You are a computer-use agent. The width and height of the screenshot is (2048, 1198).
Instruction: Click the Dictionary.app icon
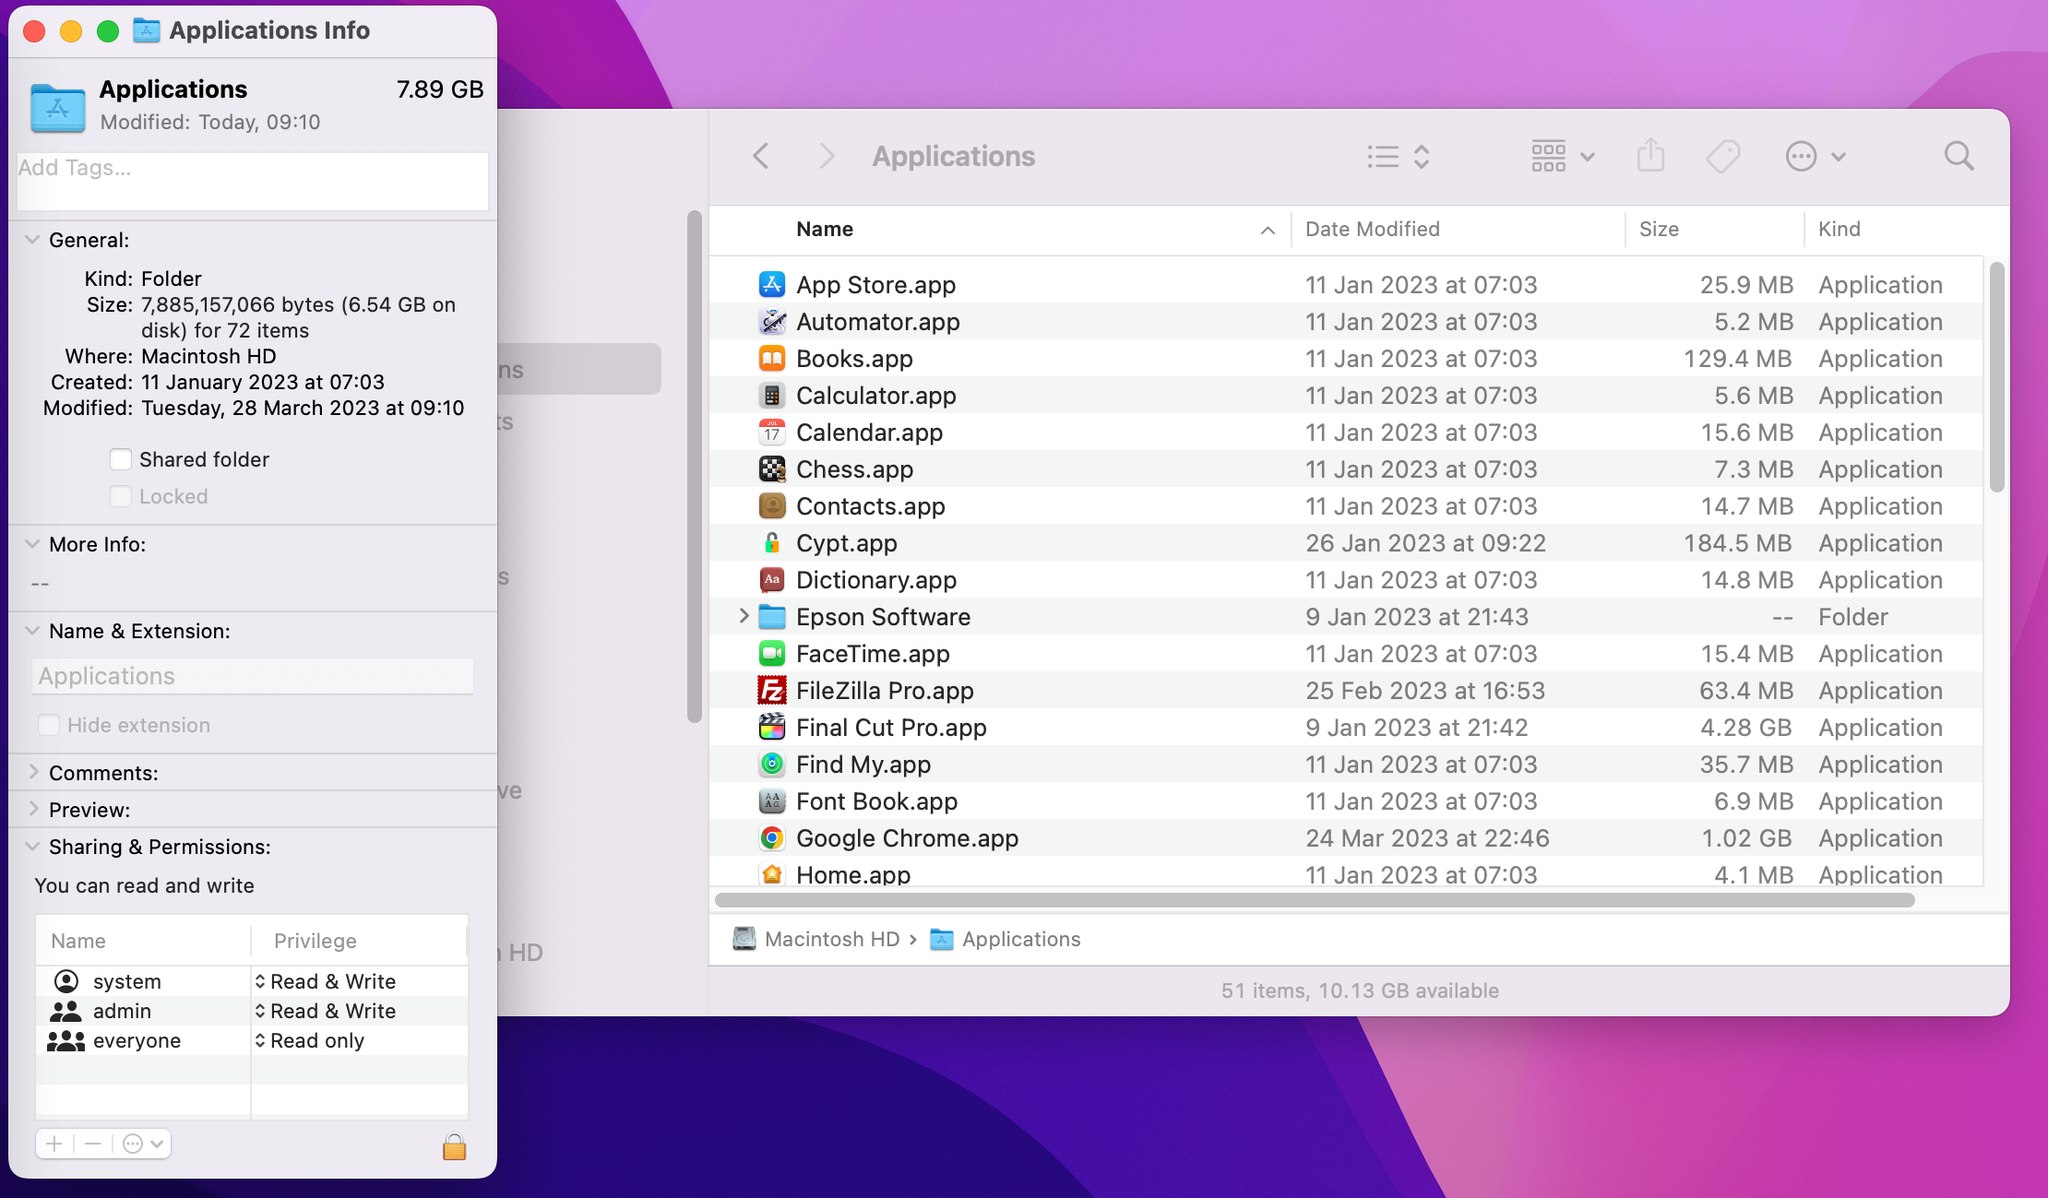click(772, 580)
